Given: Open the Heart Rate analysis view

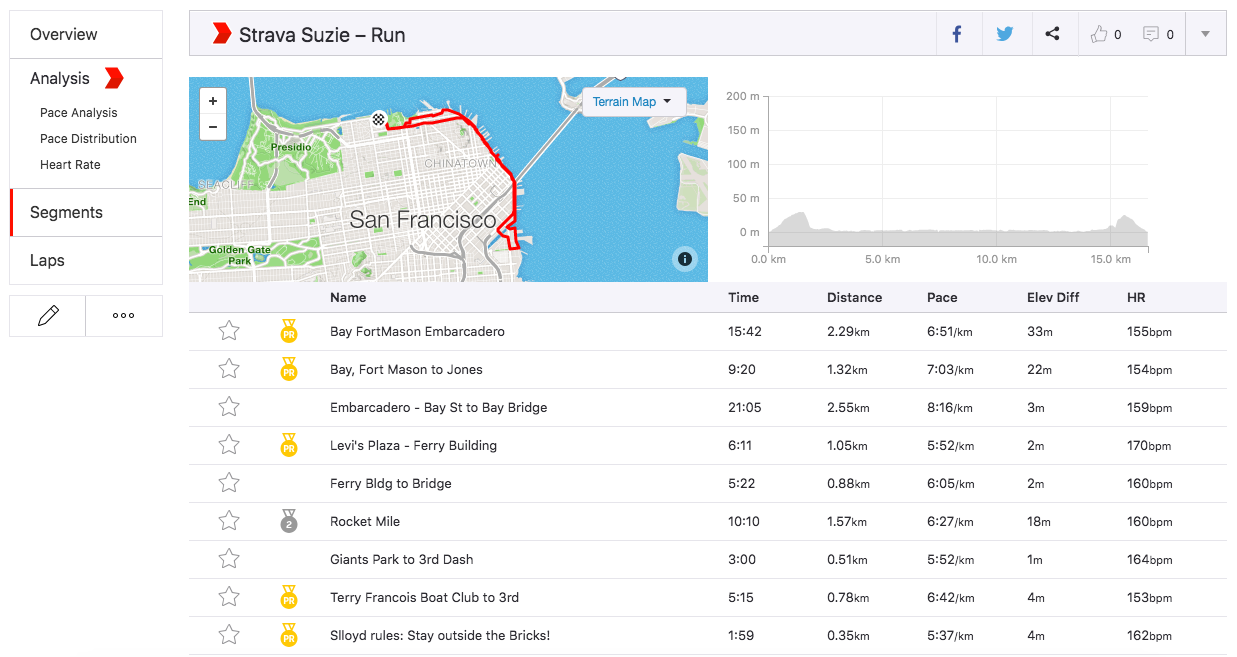Looking at the screenshot, I should [x=69, y=164].
